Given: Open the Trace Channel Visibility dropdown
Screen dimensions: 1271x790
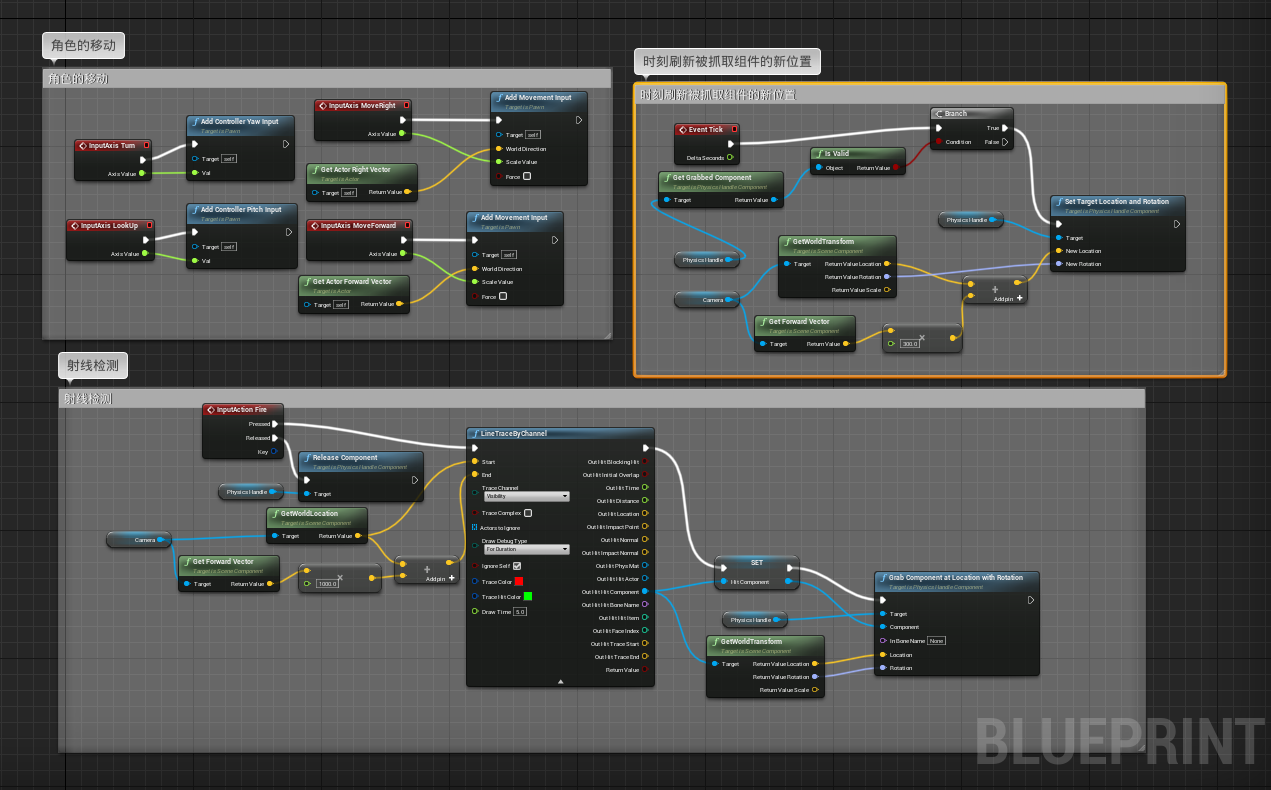Looking at the screenshot, I should tap(527, 496).
